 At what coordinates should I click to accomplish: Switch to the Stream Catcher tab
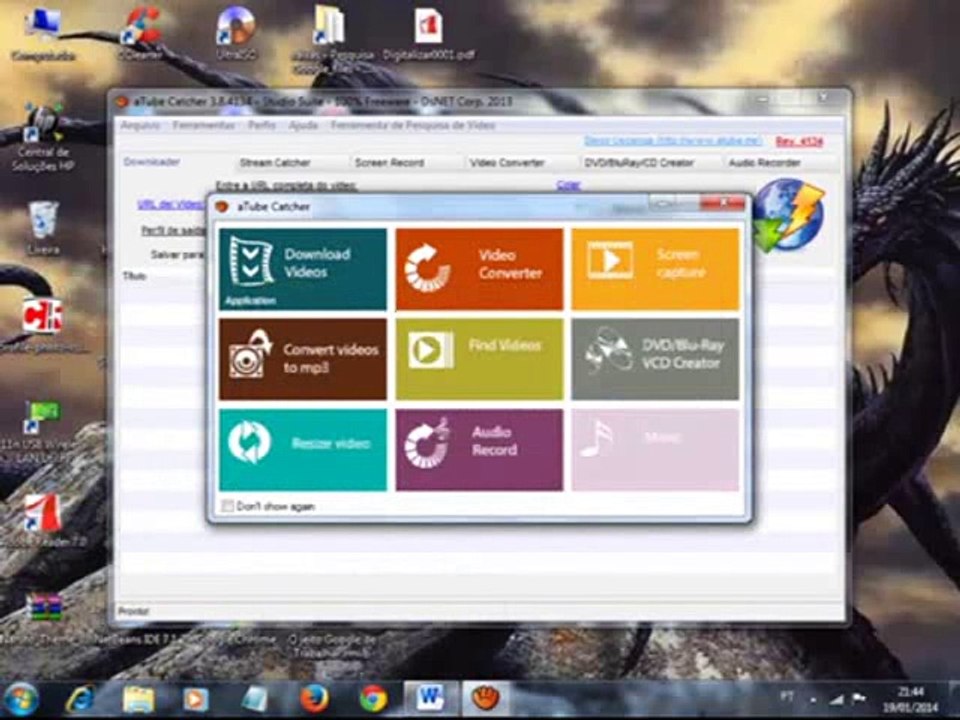[275, 163]
